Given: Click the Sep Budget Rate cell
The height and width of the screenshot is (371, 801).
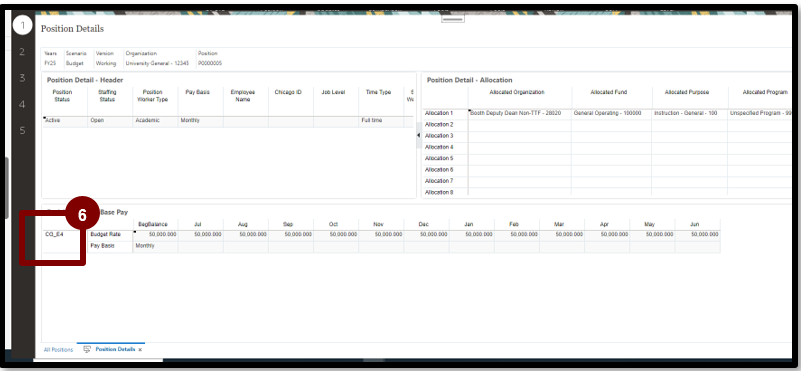Looking at the screenshot, I should (291, 235).
